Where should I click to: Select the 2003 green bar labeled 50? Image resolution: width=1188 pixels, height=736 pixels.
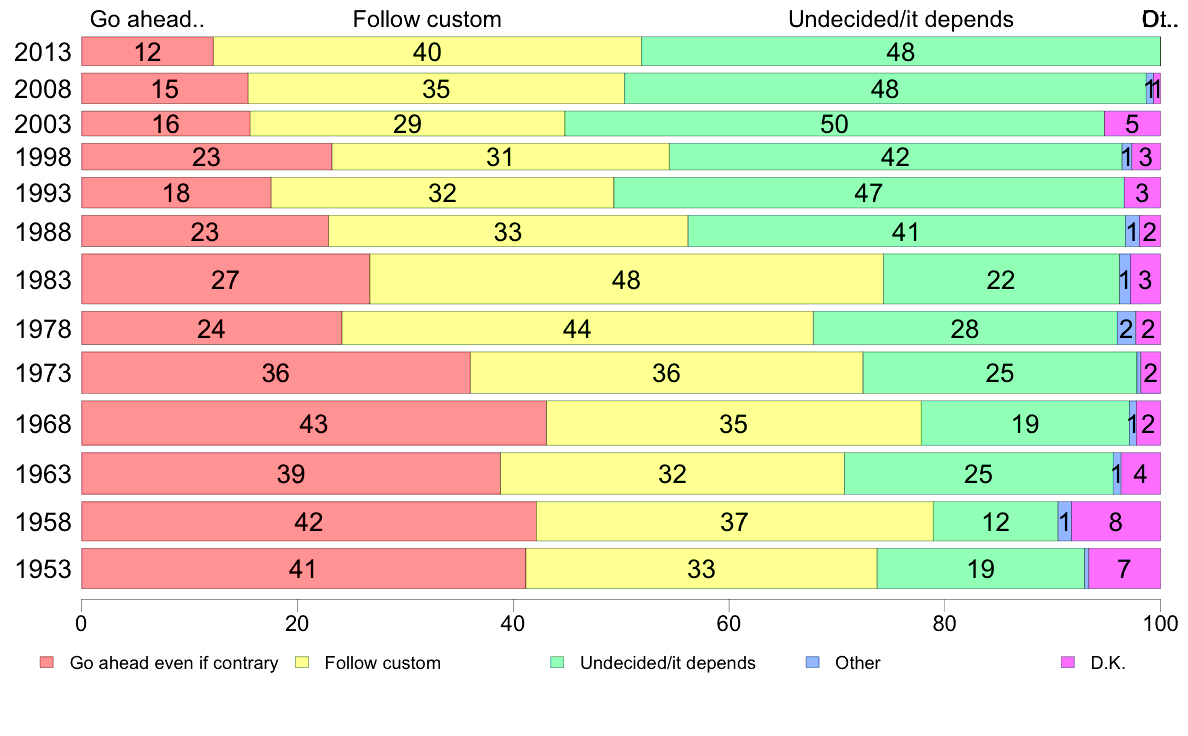coord(834,124)
